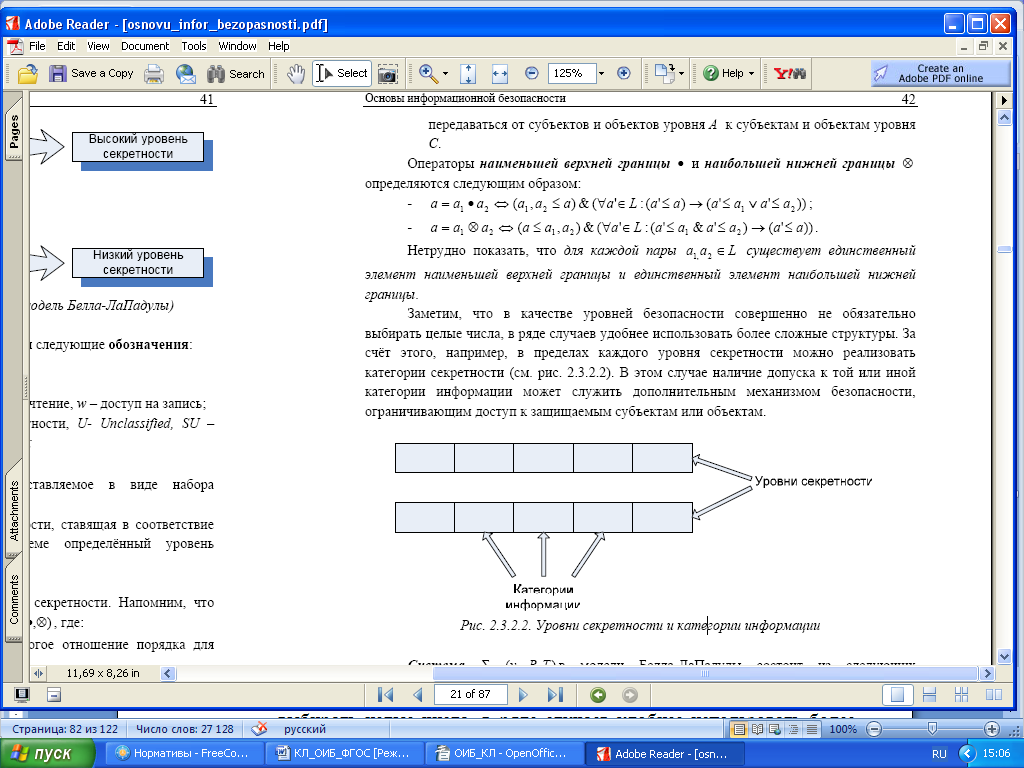Click the zoom out minus button
Viewport: 1024px width, 768px height.
coord(532,73)
